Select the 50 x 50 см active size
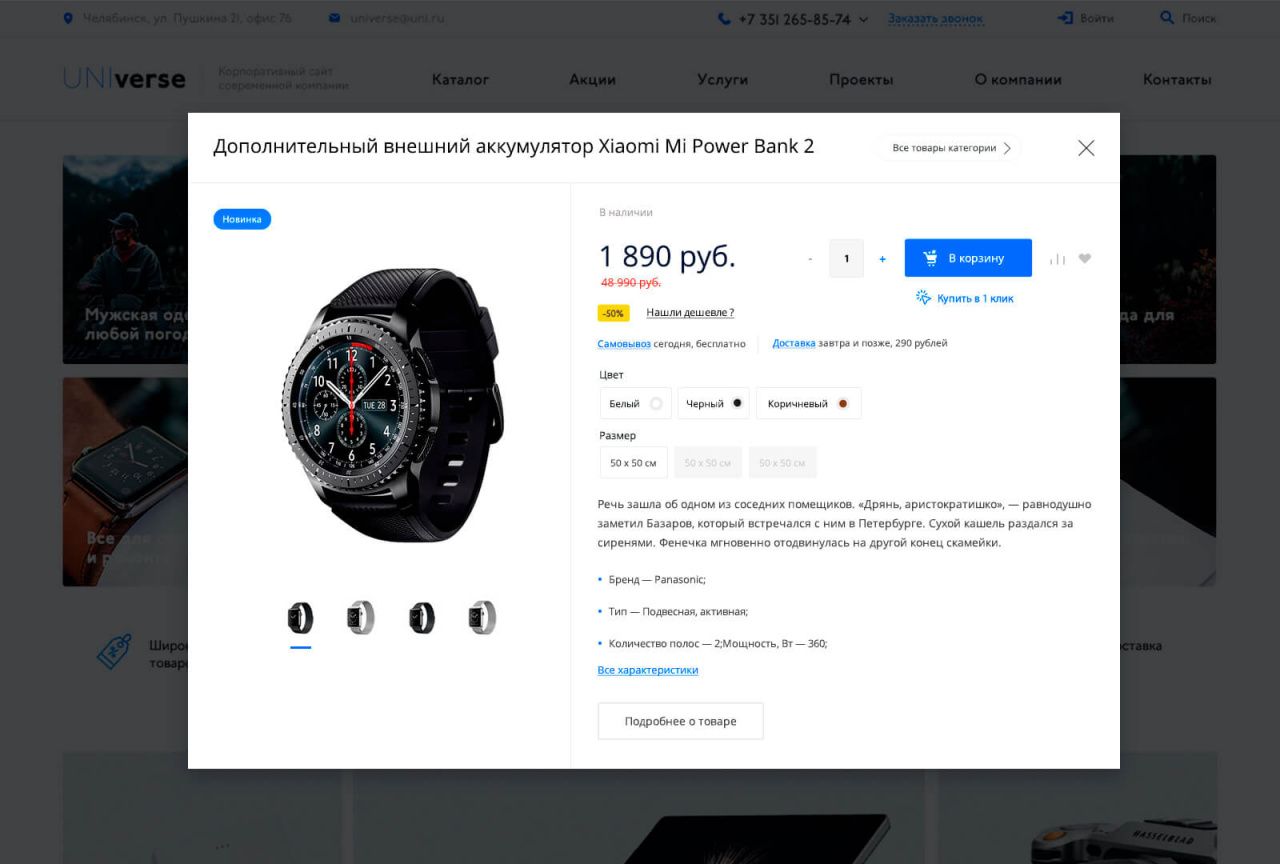The image size is (1280, 864). point(633,463)
